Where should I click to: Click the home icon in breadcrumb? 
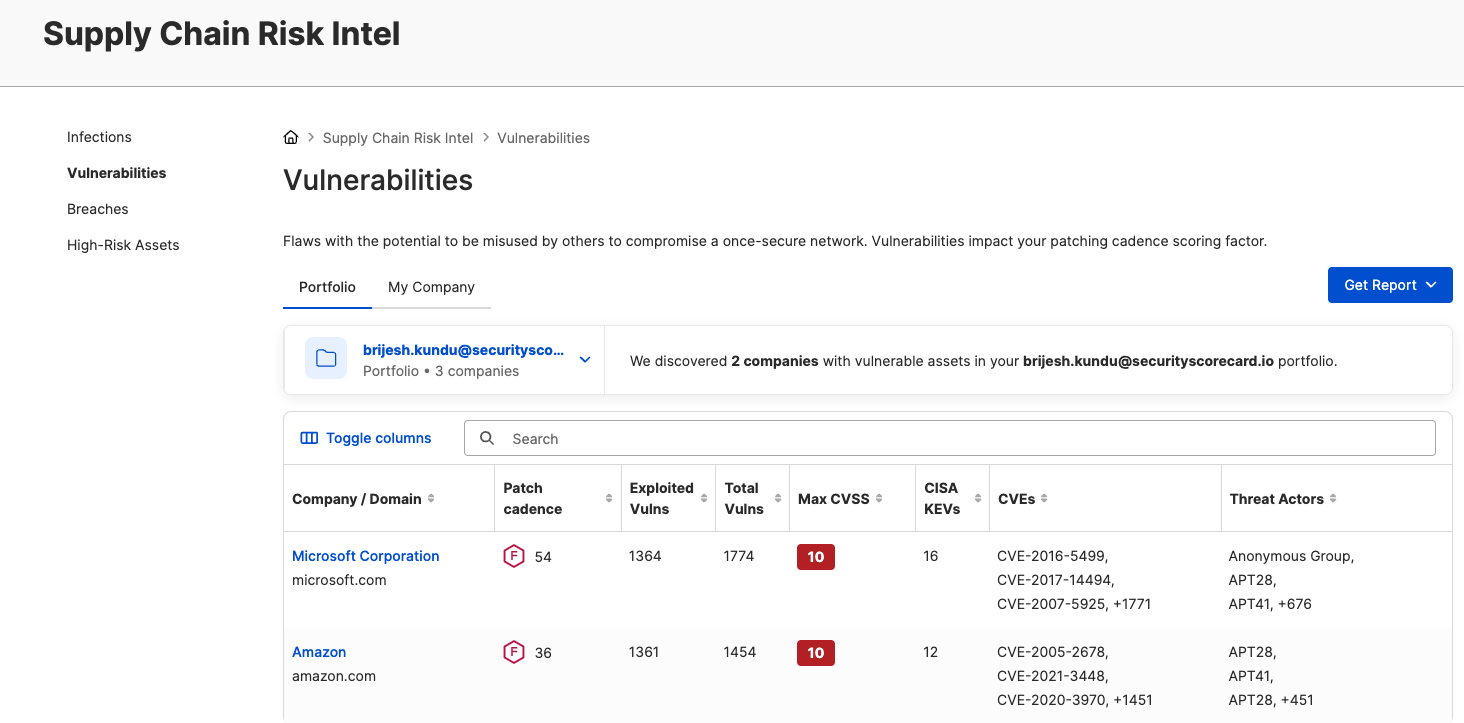291,138
